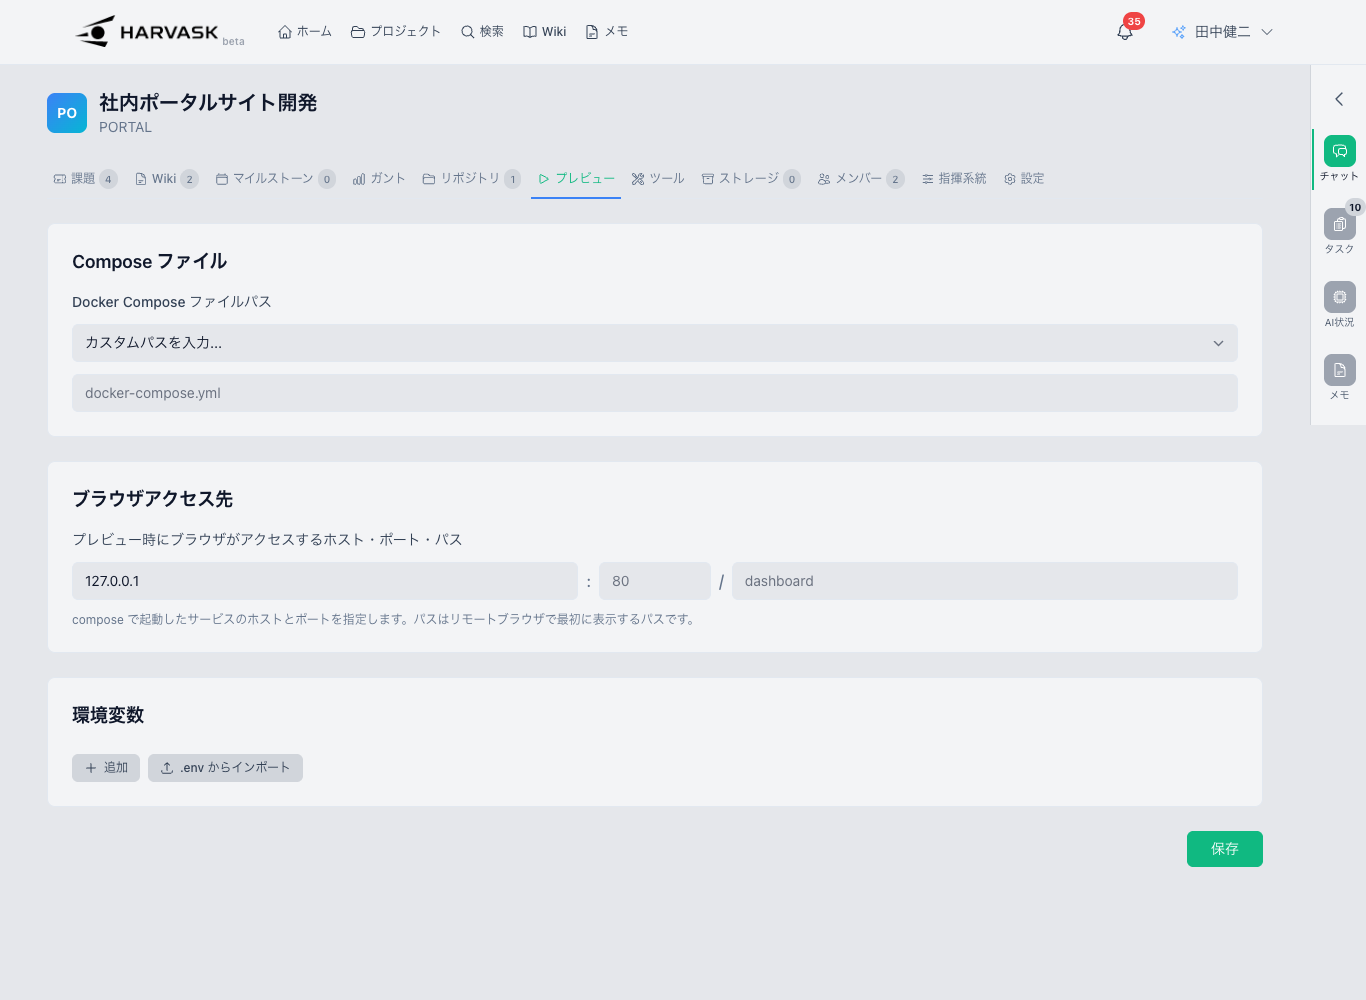
Task: Focus the port number input field
Action: [x=654, y=581]
